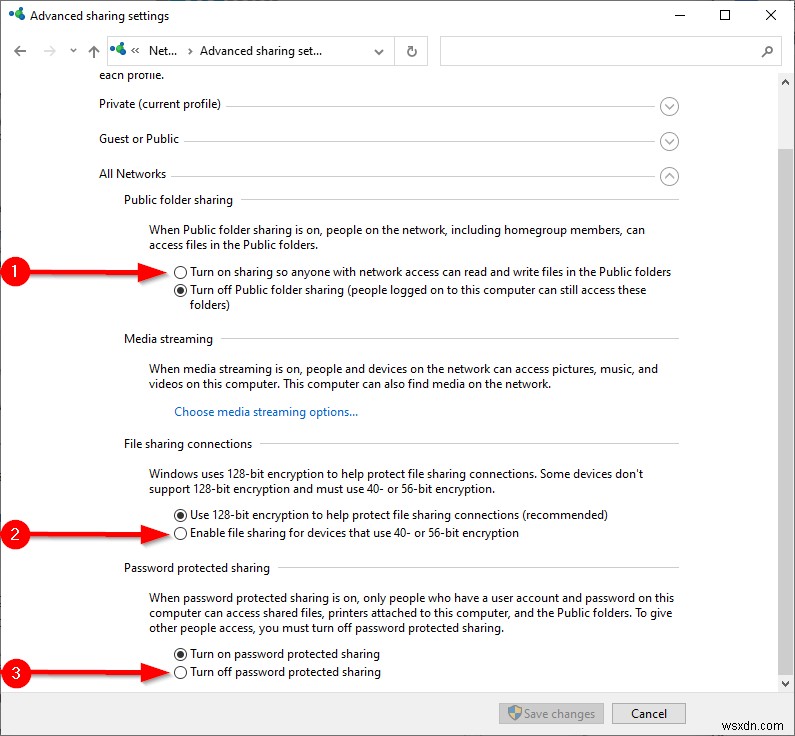
Task: Minimize the Advanced sharing settings window
Action: [680, 15]
